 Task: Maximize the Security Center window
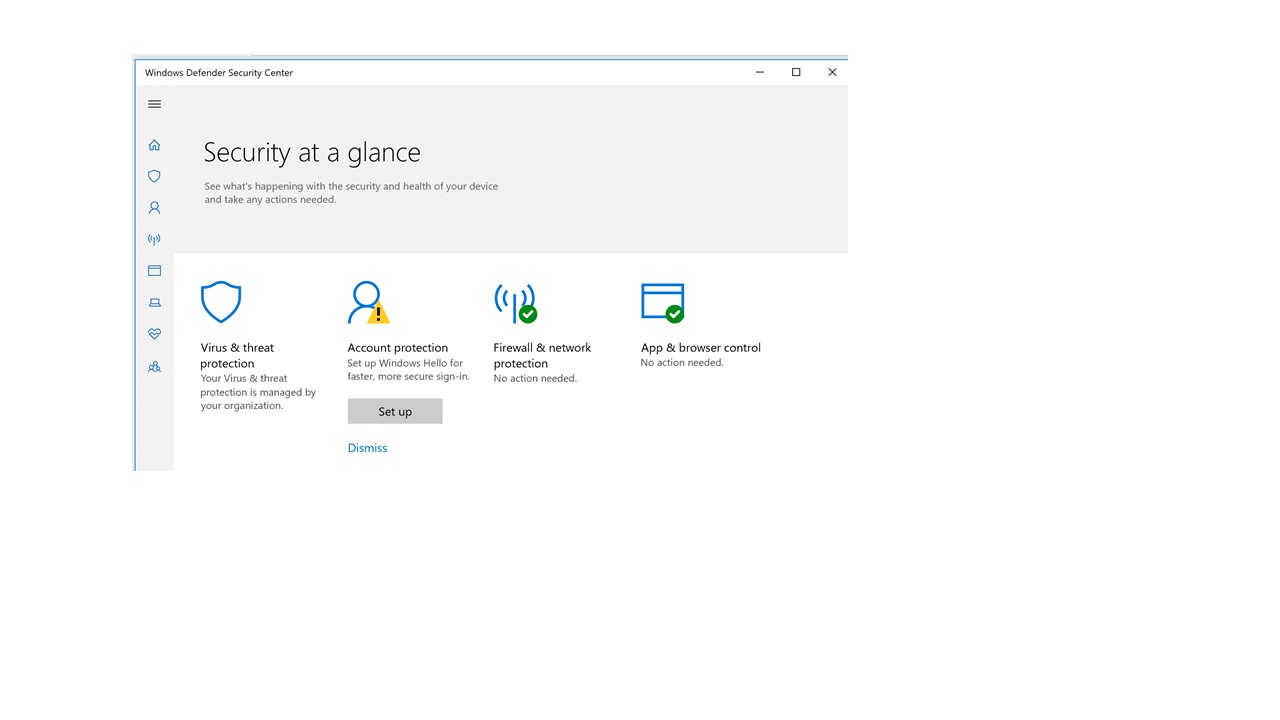click(x=796, y=72)
